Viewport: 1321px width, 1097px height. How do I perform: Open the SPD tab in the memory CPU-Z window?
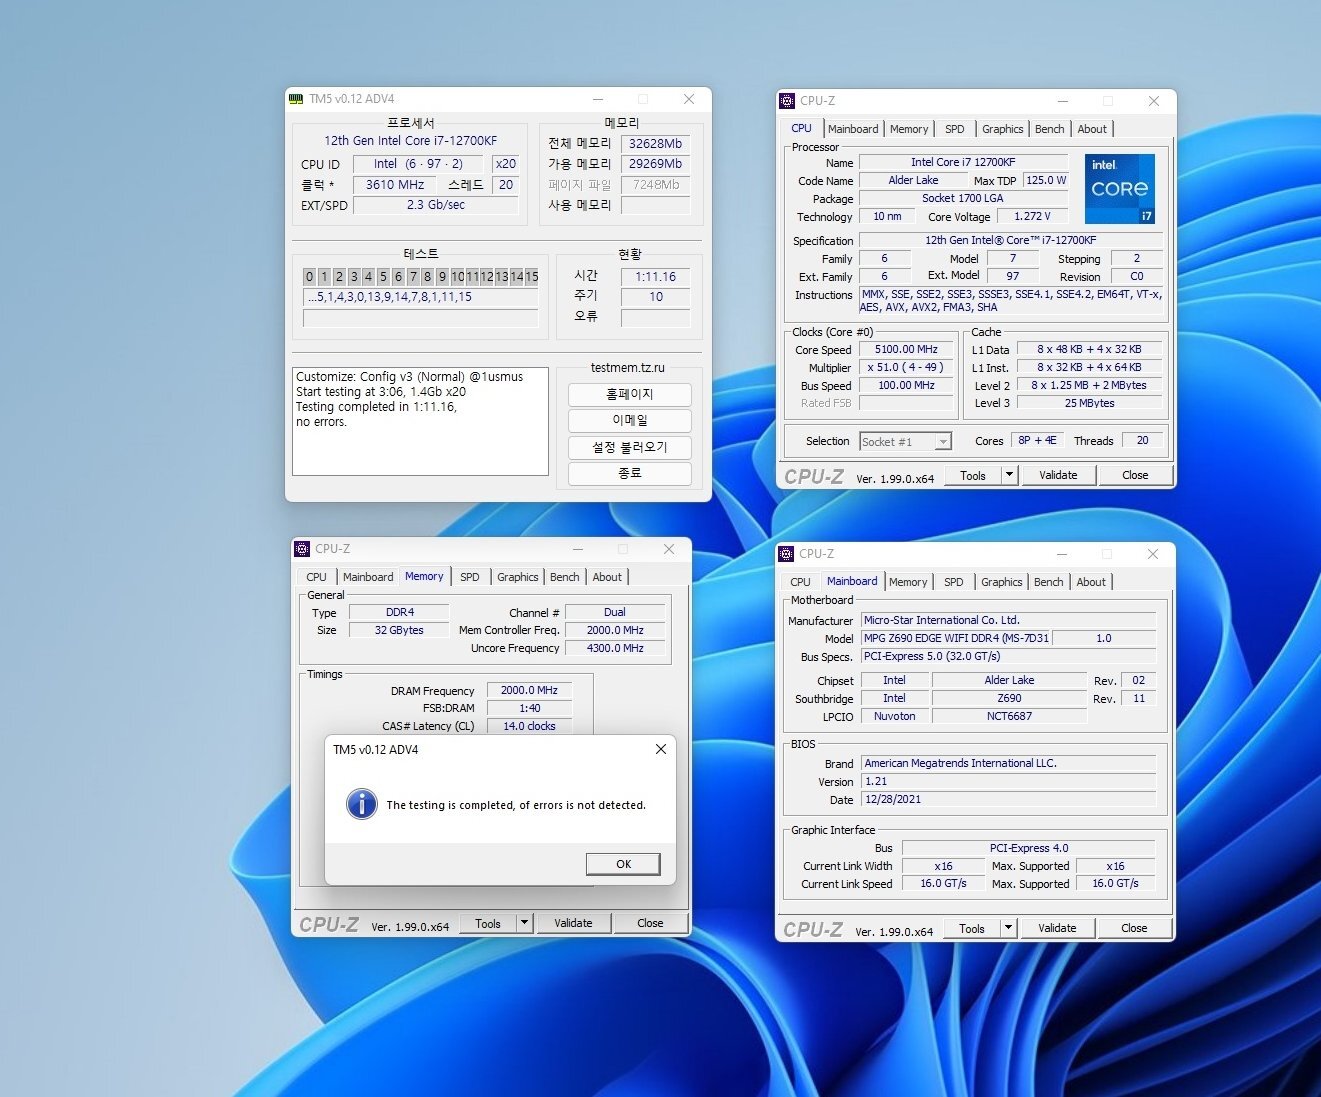click(470, 577)
